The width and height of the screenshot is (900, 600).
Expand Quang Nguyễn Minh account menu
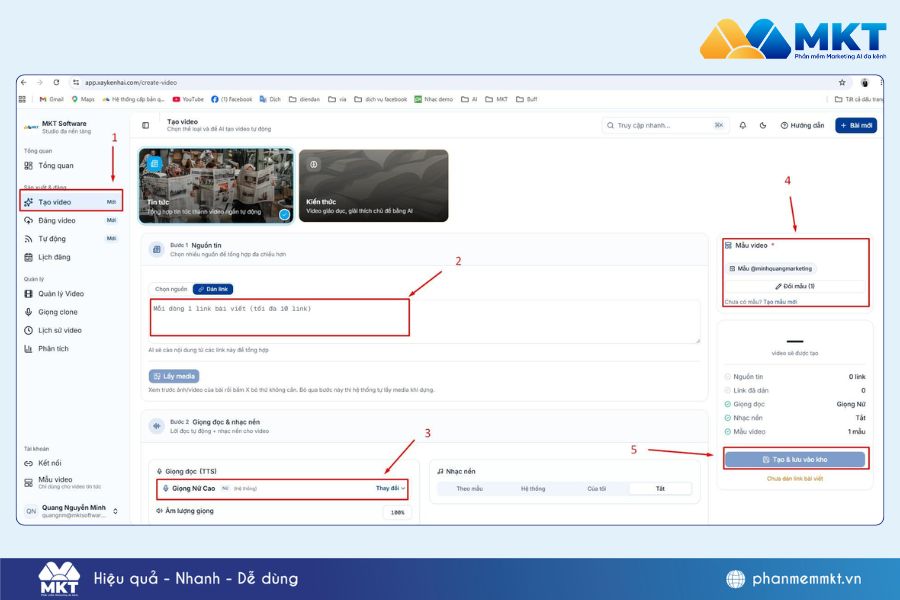[x=71, y=510]
